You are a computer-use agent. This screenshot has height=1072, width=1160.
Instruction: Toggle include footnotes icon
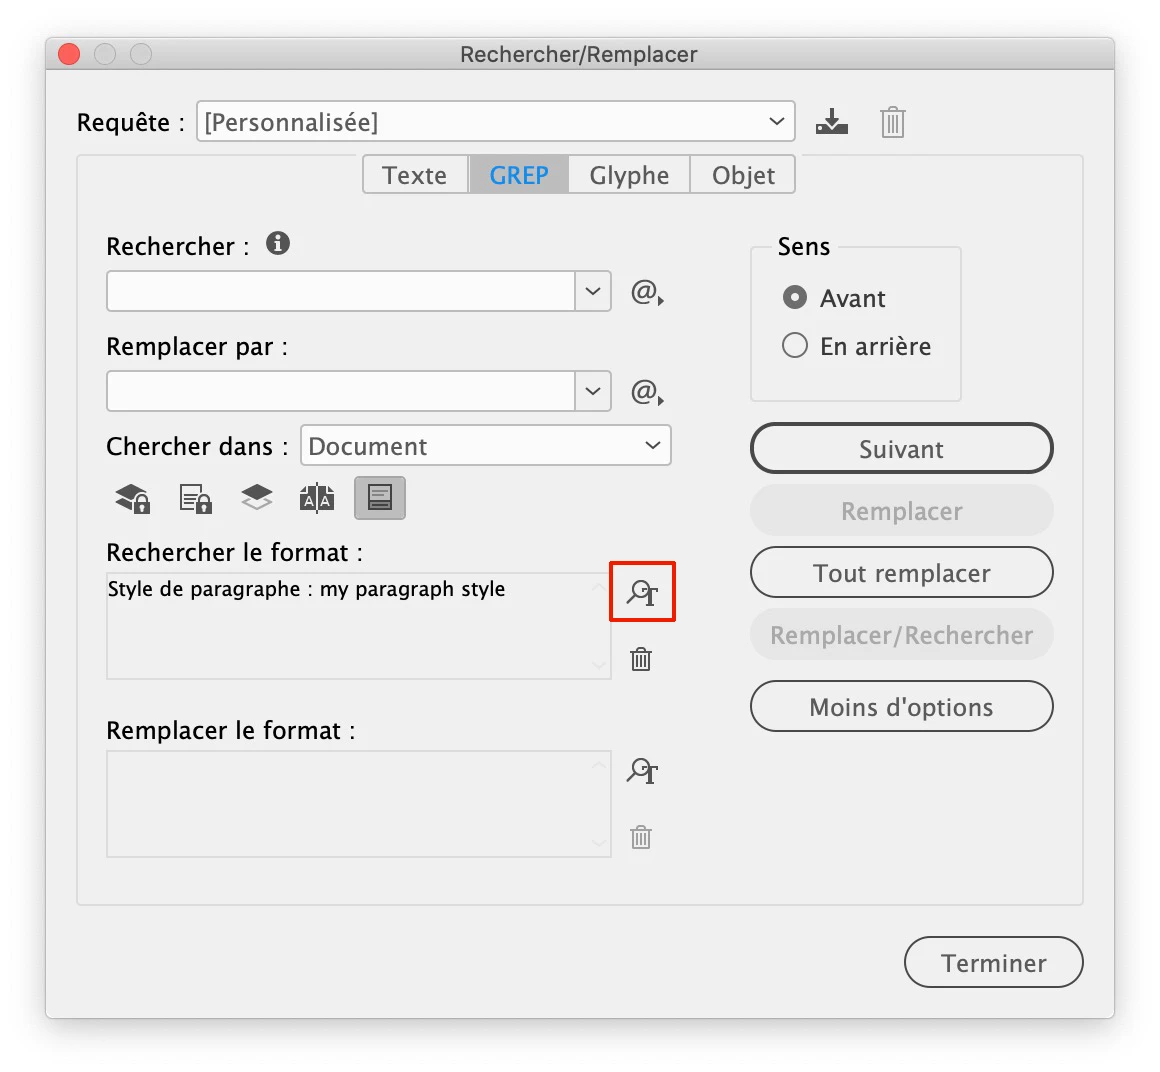pos(380,498)
